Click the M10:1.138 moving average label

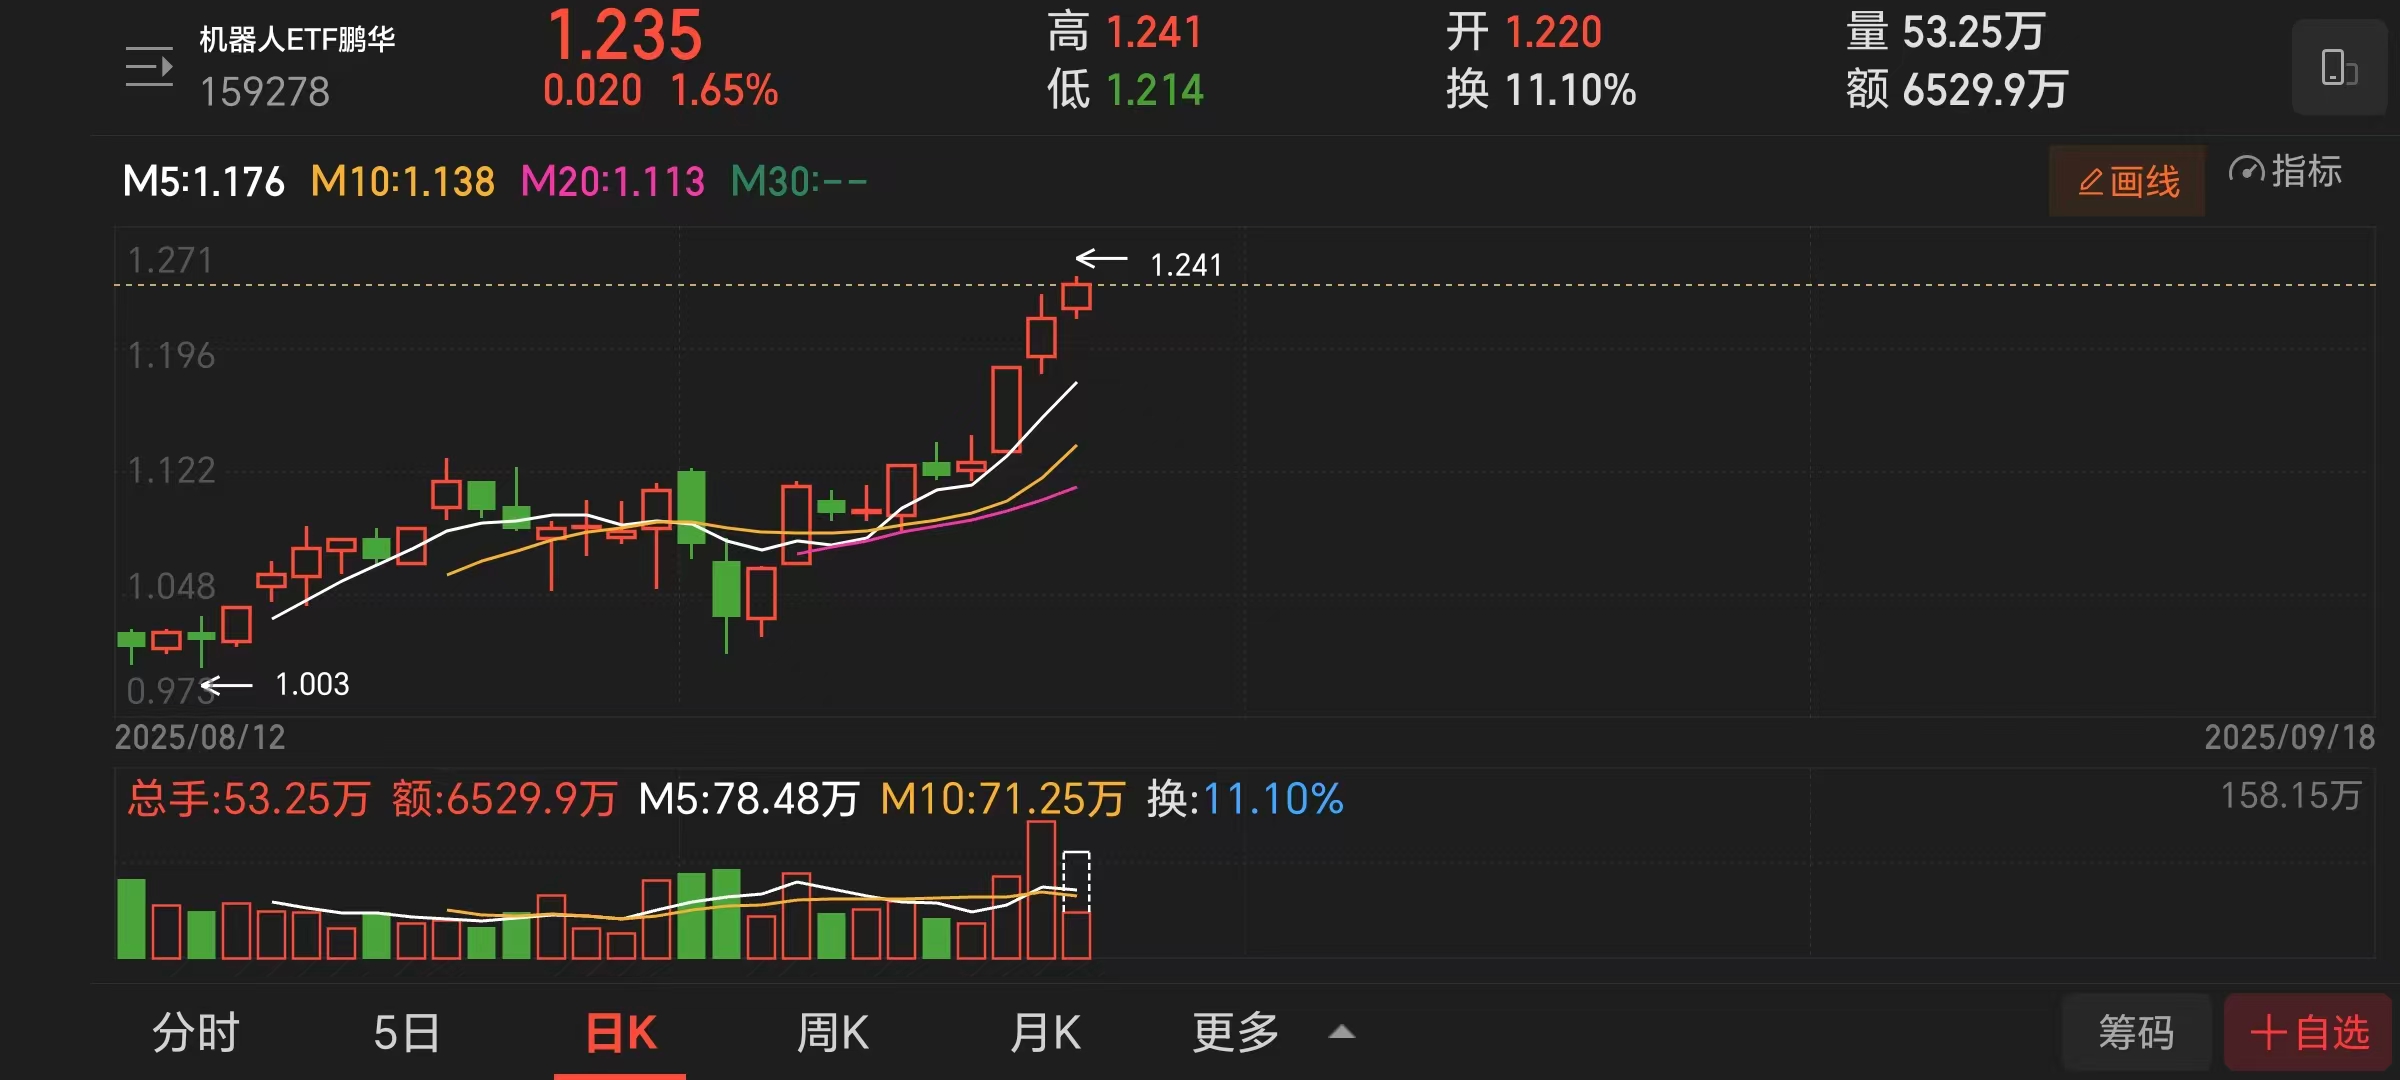pyautogui.click(x=402, y=182)
